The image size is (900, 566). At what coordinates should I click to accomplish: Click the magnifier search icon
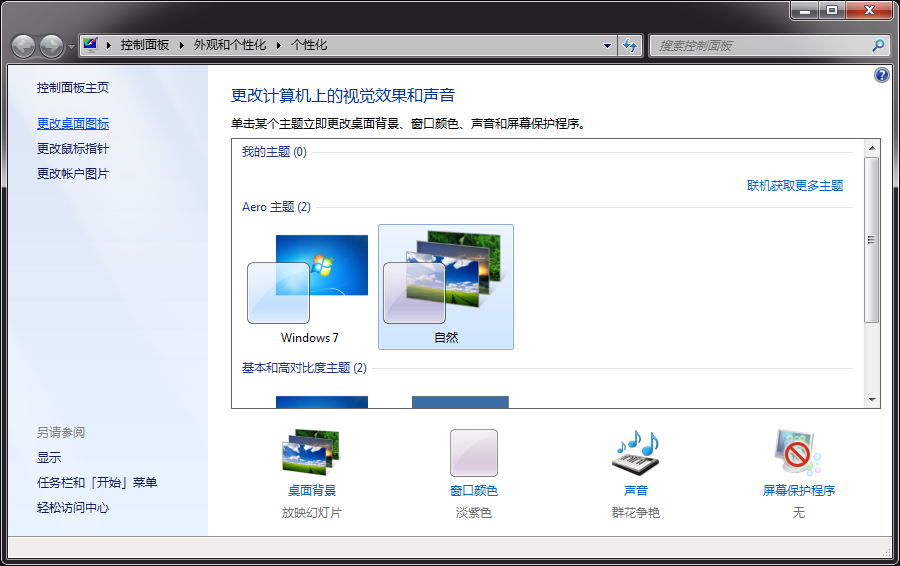point(878,45)
